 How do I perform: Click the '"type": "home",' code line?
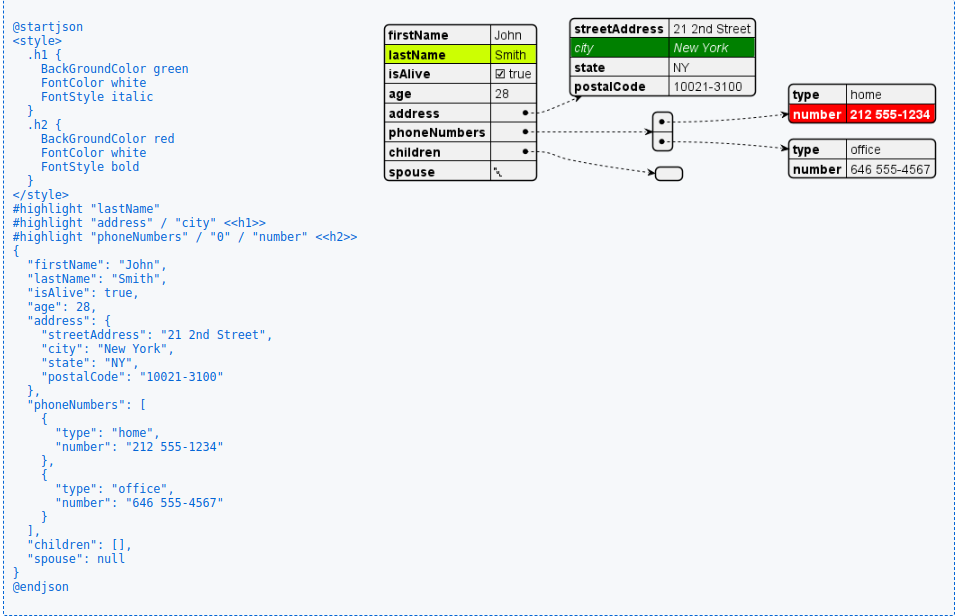coord(107,433)
